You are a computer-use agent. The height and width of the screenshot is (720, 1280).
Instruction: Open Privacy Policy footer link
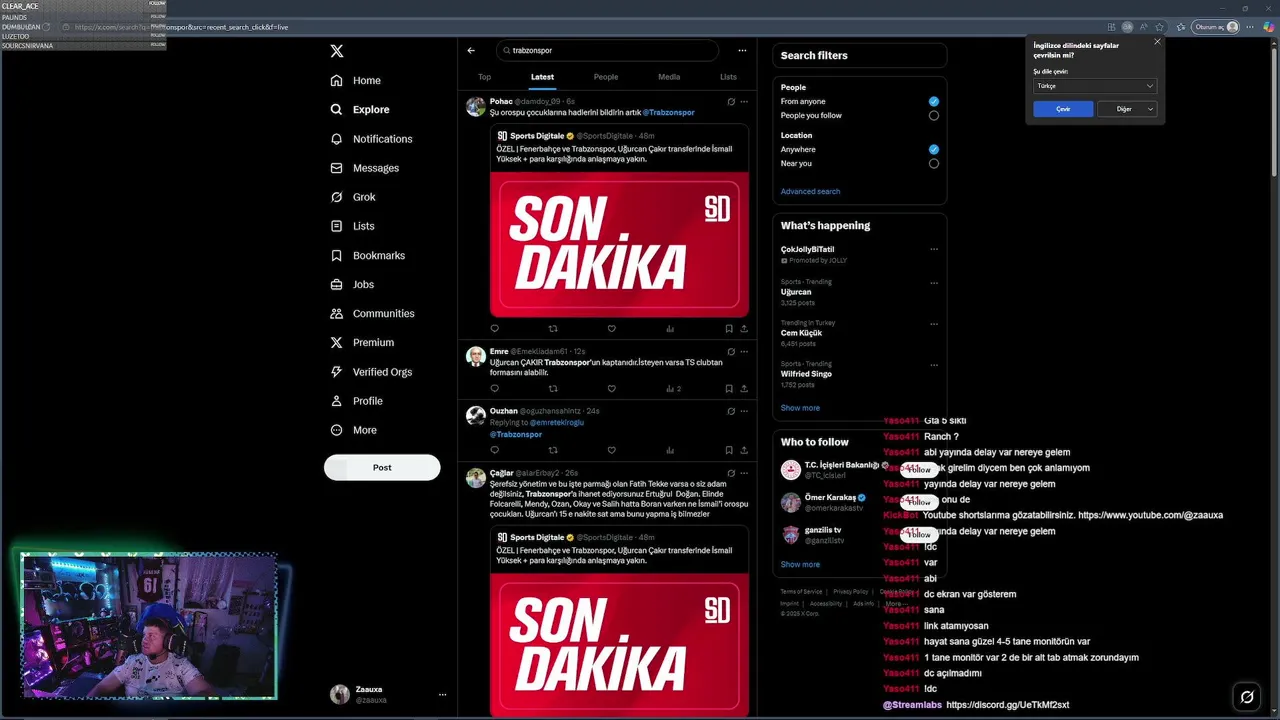(x=850, y=591)
